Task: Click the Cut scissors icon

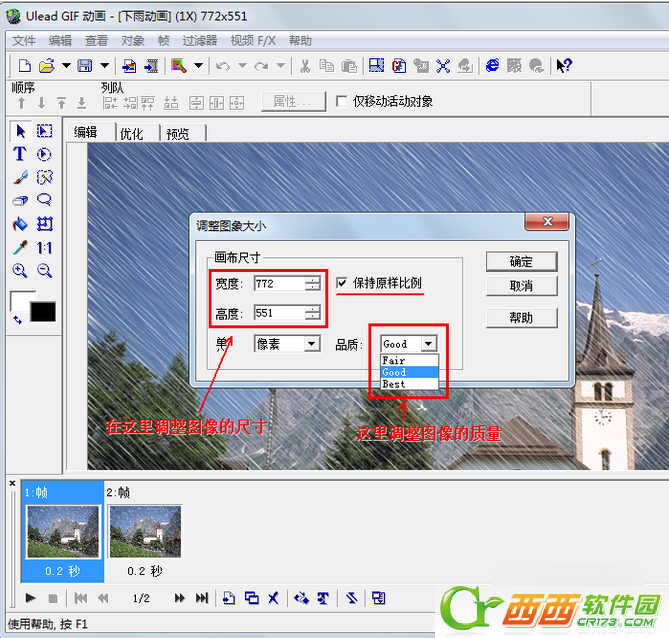Action: coord(305,66)
